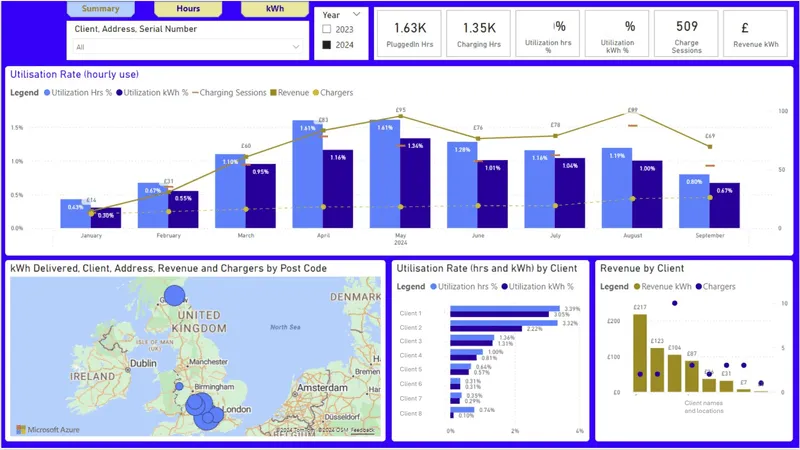
Task: Click the small bubble near Birmingham
Action: point(179,387)
